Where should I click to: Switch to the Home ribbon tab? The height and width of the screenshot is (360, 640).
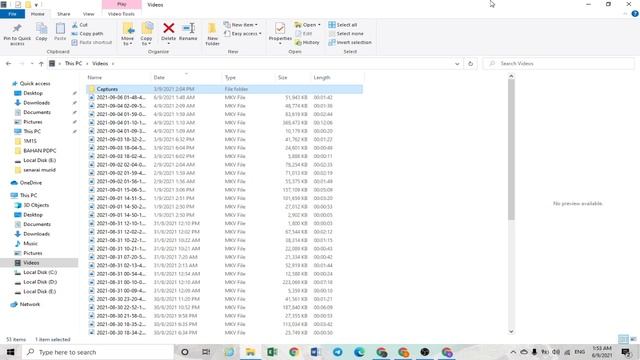(38, 14)
